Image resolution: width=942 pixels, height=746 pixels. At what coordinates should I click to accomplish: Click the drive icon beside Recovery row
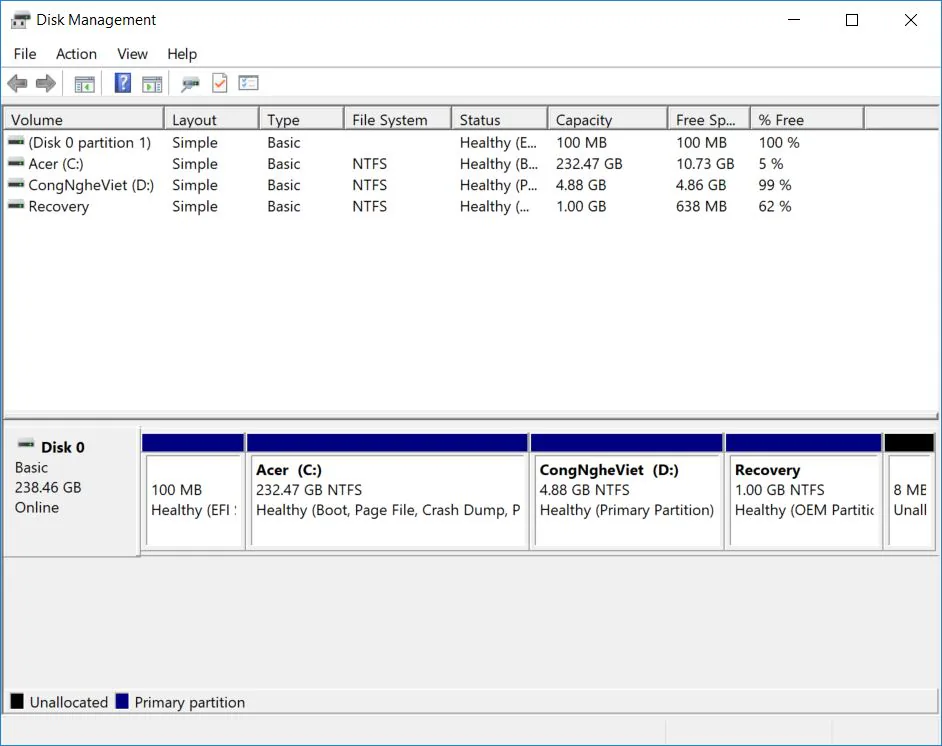click(16, 205)
